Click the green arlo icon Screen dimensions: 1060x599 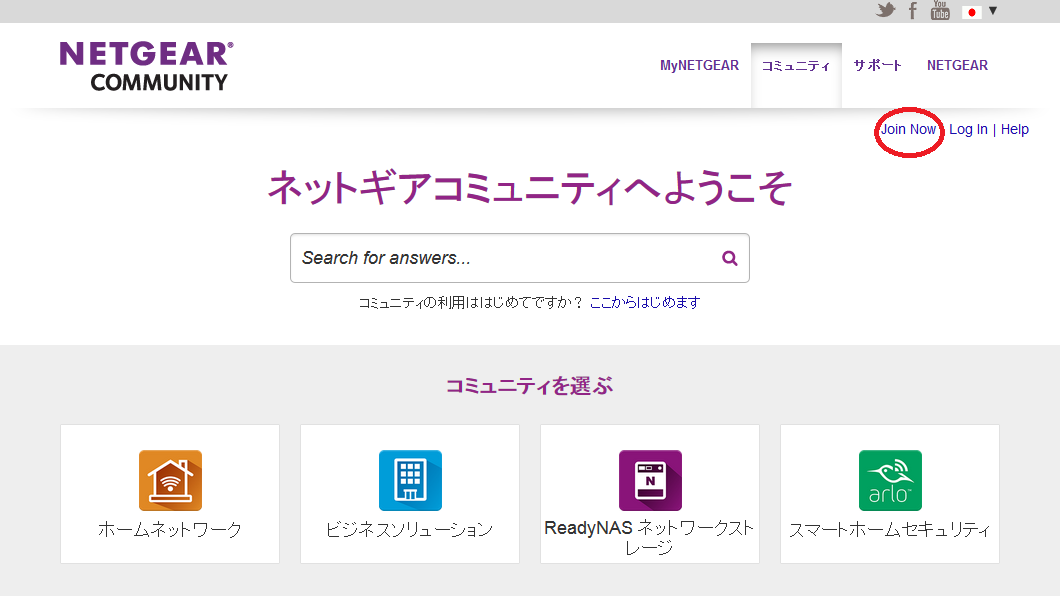[890, 480]
